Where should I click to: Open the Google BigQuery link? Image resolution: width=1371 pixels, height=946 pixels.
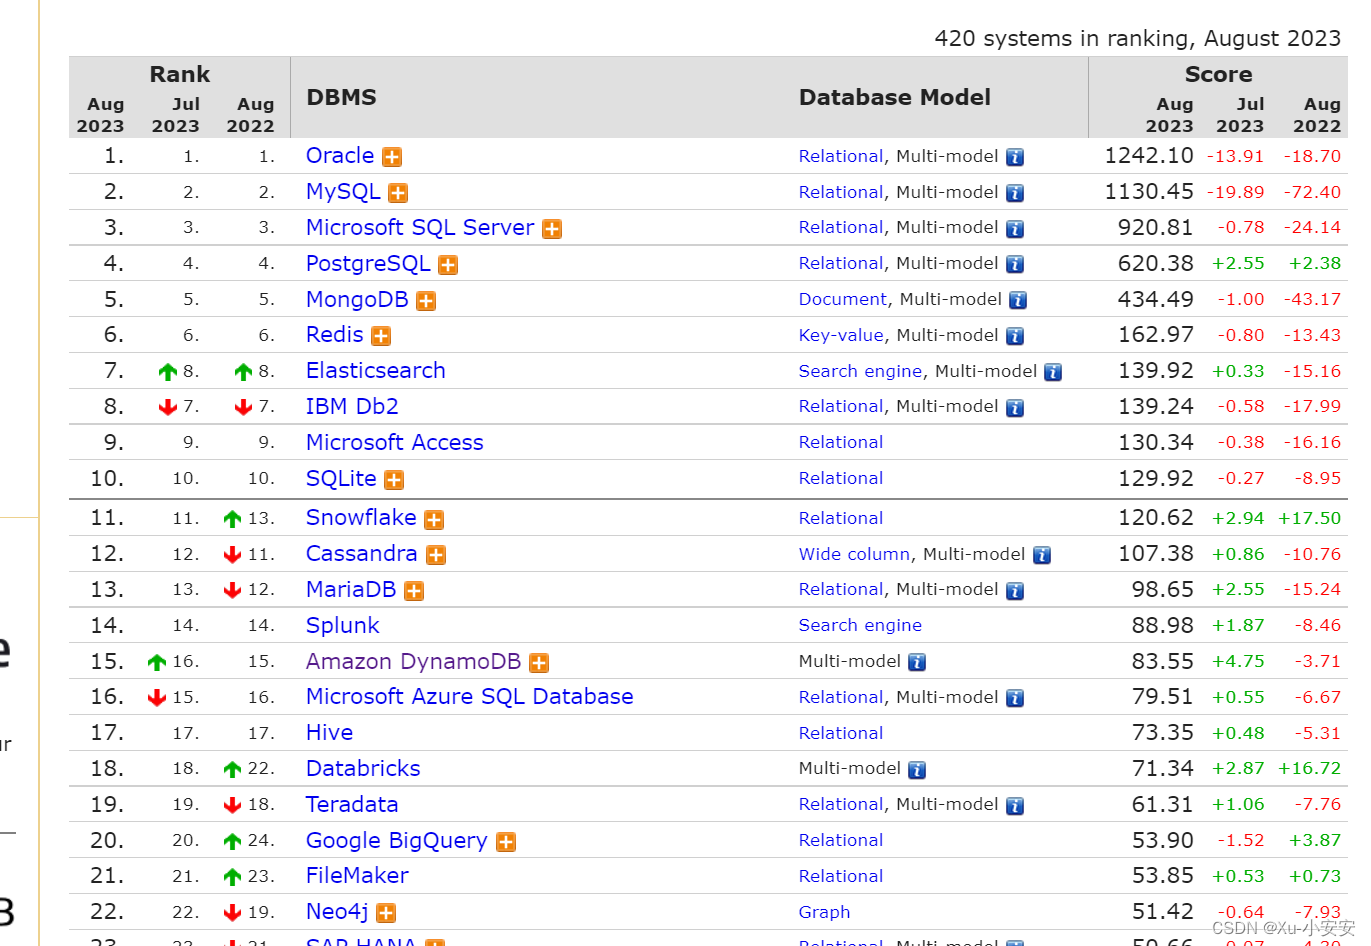click(x=397, y=841)
